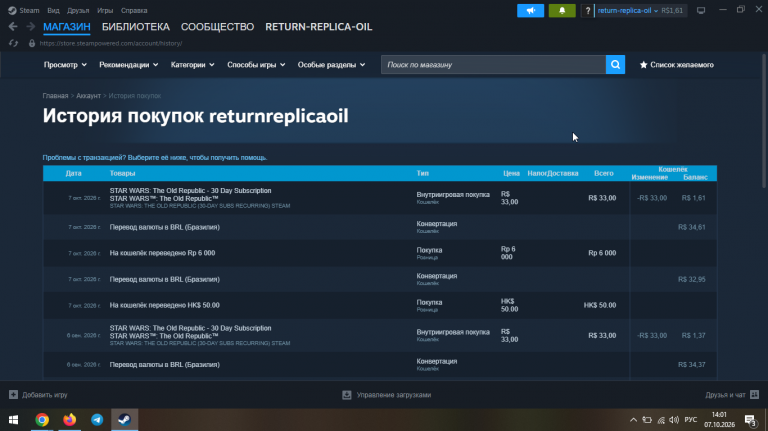The image size is (768, 431).
Task: Open the Друзья menu
Action: tap(78, 10)
